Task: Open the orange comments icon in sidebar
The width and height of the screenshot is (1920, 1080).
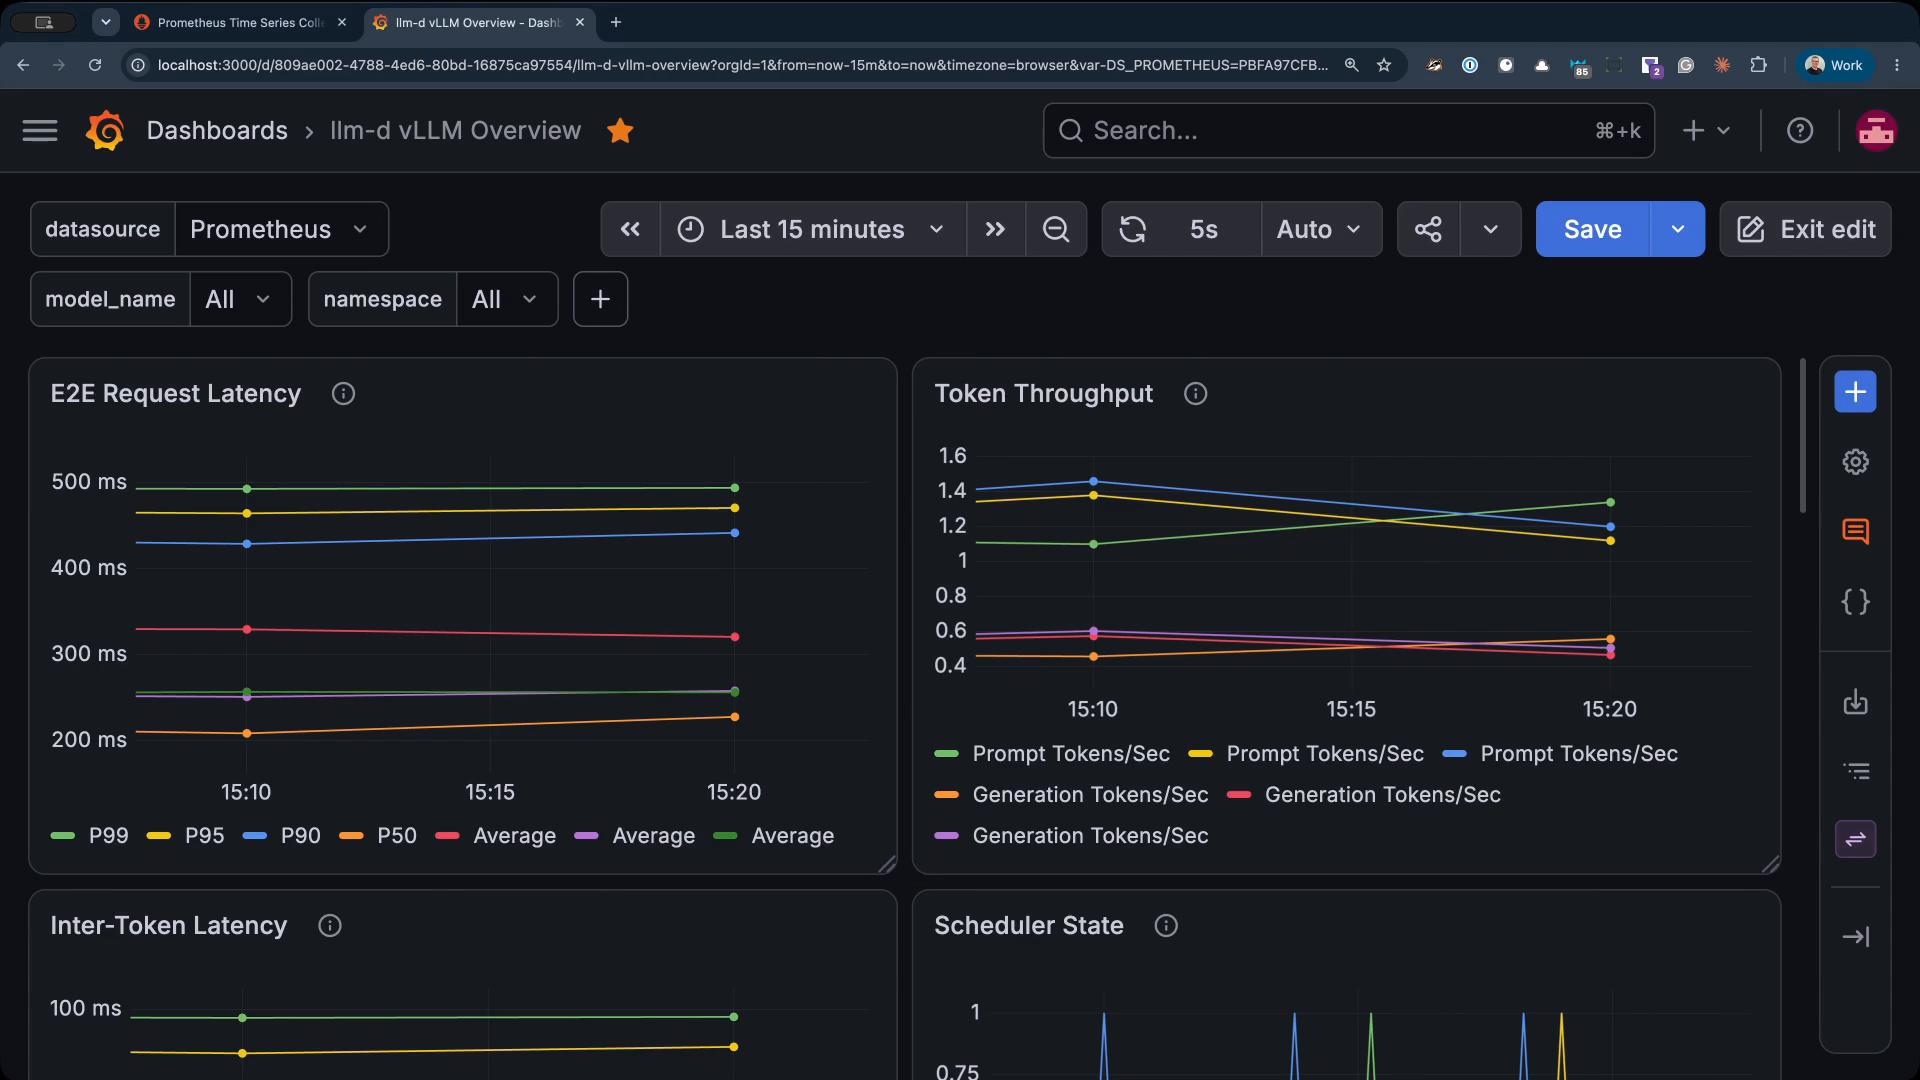Action: pos(1855,532)
